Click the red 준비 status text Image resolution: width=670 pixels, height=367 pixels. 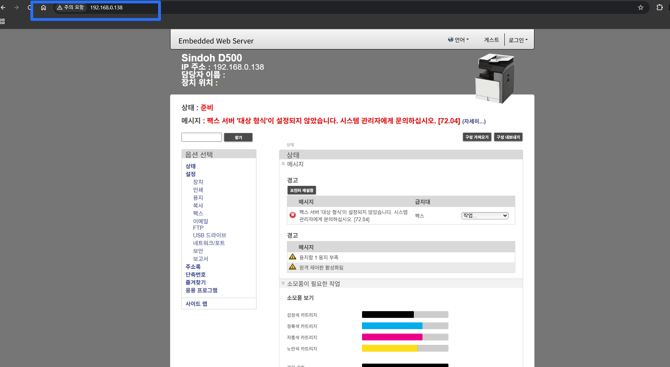point(207,108)
